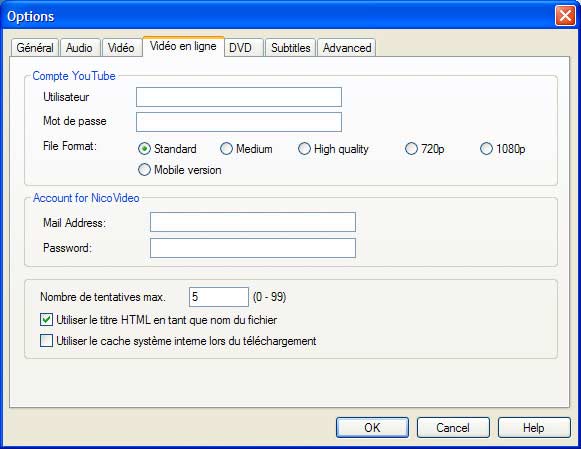Click the Utilisateur input field
The image size is (581, 449).
[239, 97]
